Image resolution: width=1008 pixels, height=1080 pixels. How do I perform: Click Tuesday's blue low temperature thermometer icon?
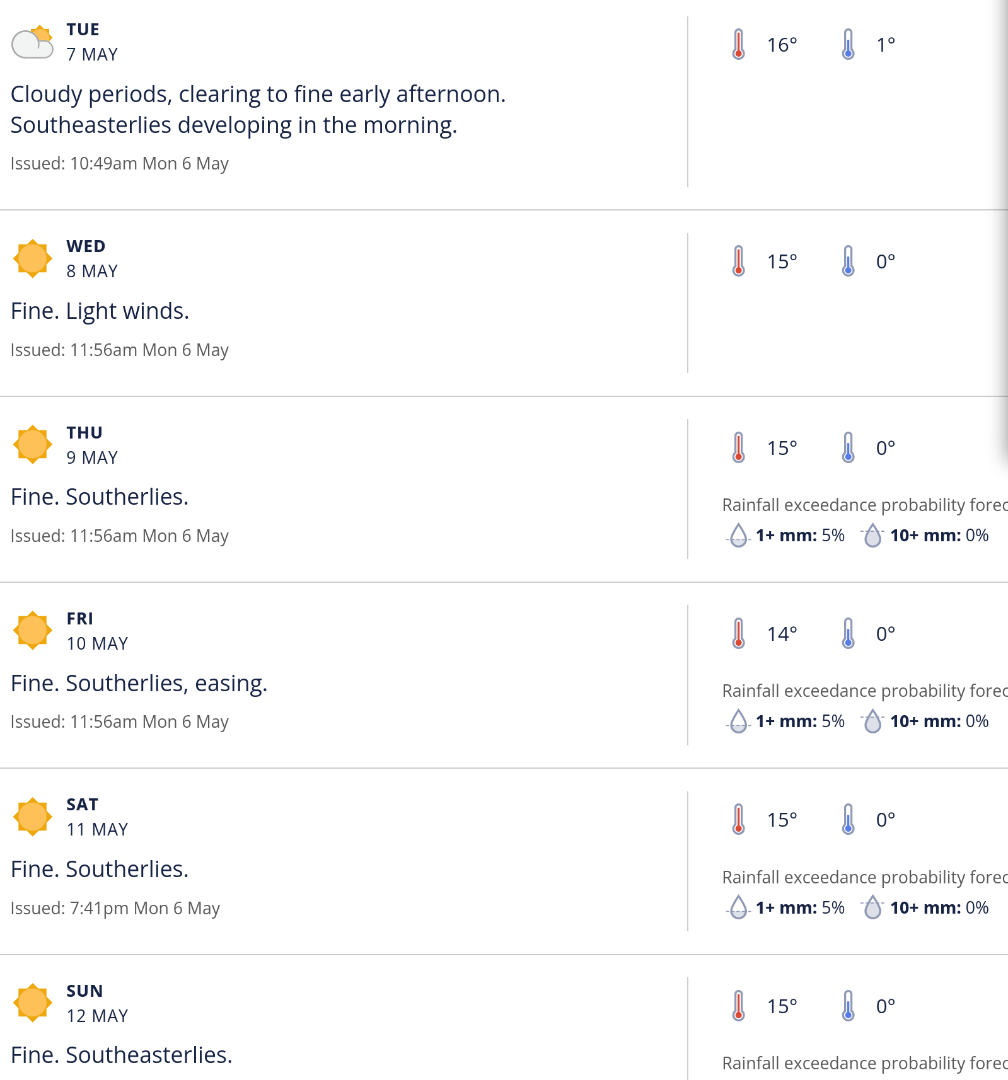pos(848,44)
